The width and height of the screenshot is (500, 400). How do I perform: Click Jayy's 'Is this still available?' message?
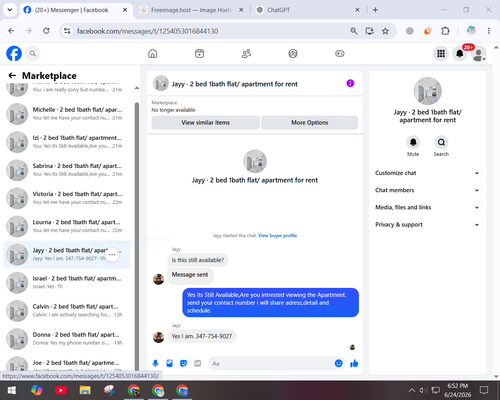click(198, 260)
